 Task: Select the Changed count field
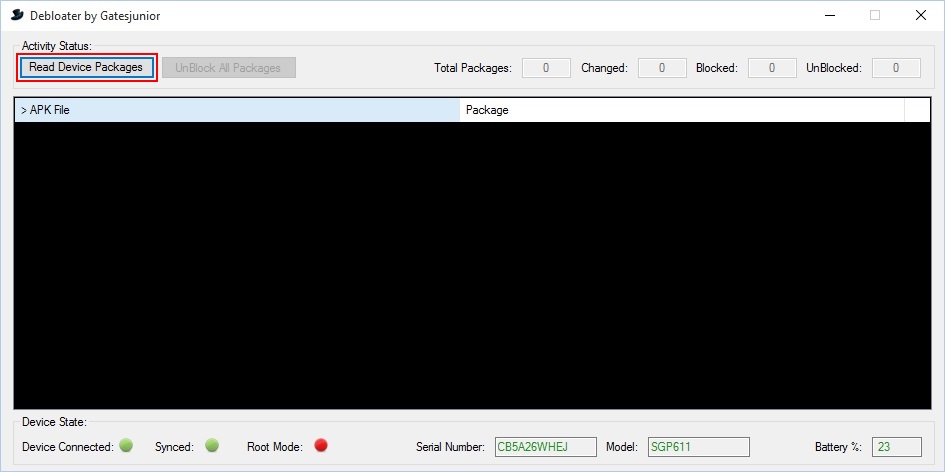662,68
